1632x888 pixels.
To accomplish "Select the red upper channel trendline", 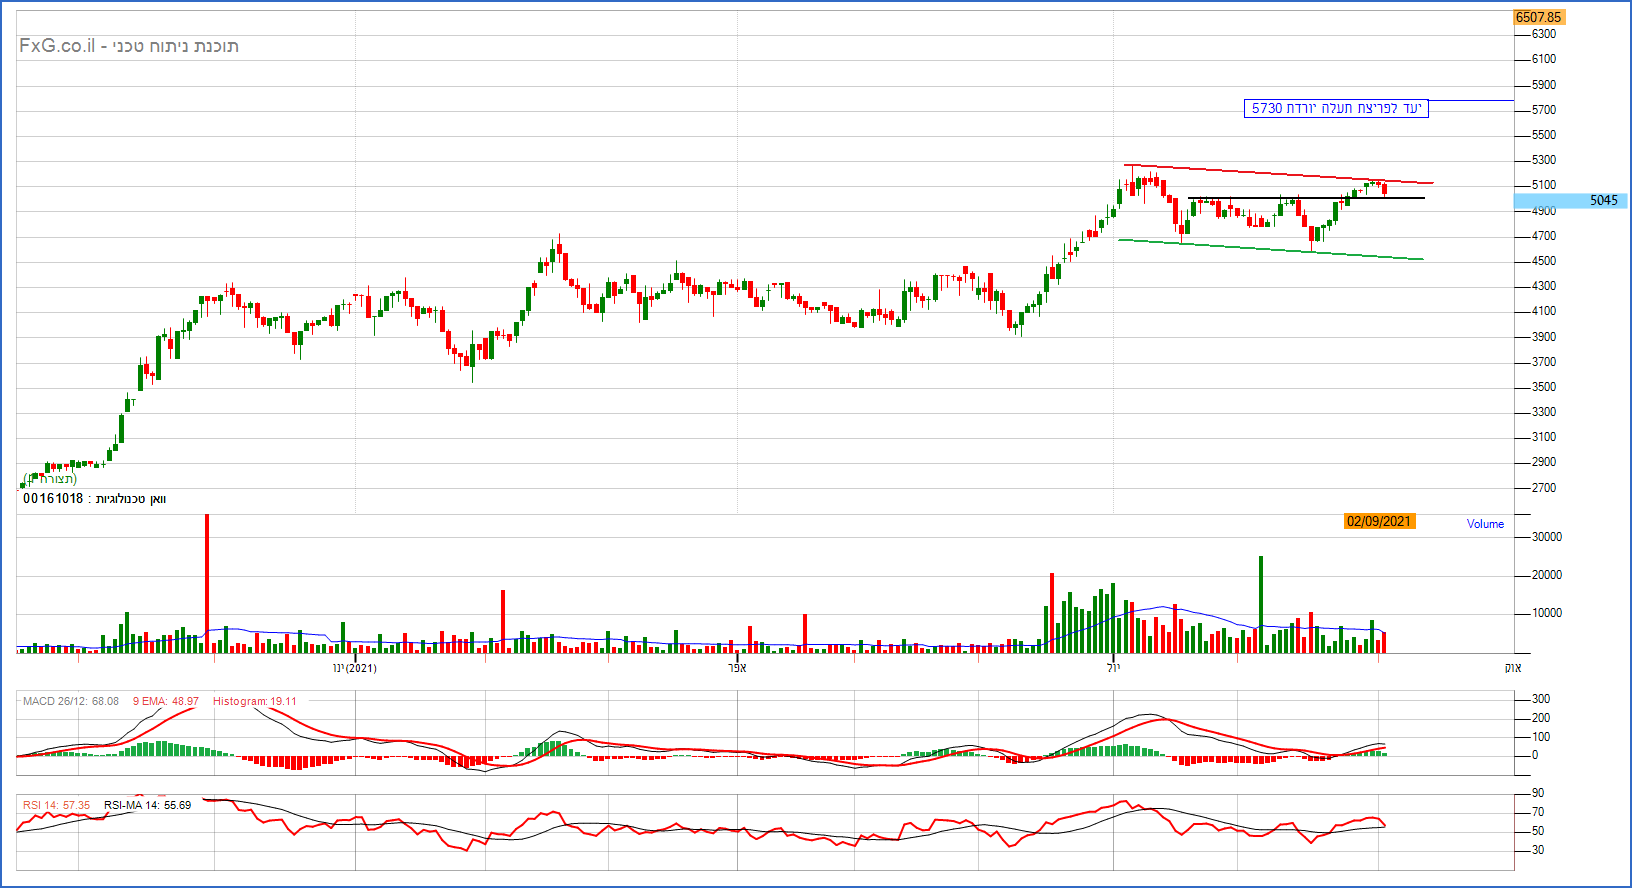I will pos(1280,174).
